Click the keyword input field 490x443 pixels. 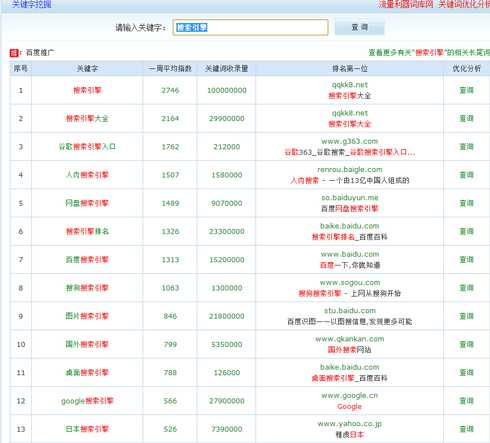point(250,27)
